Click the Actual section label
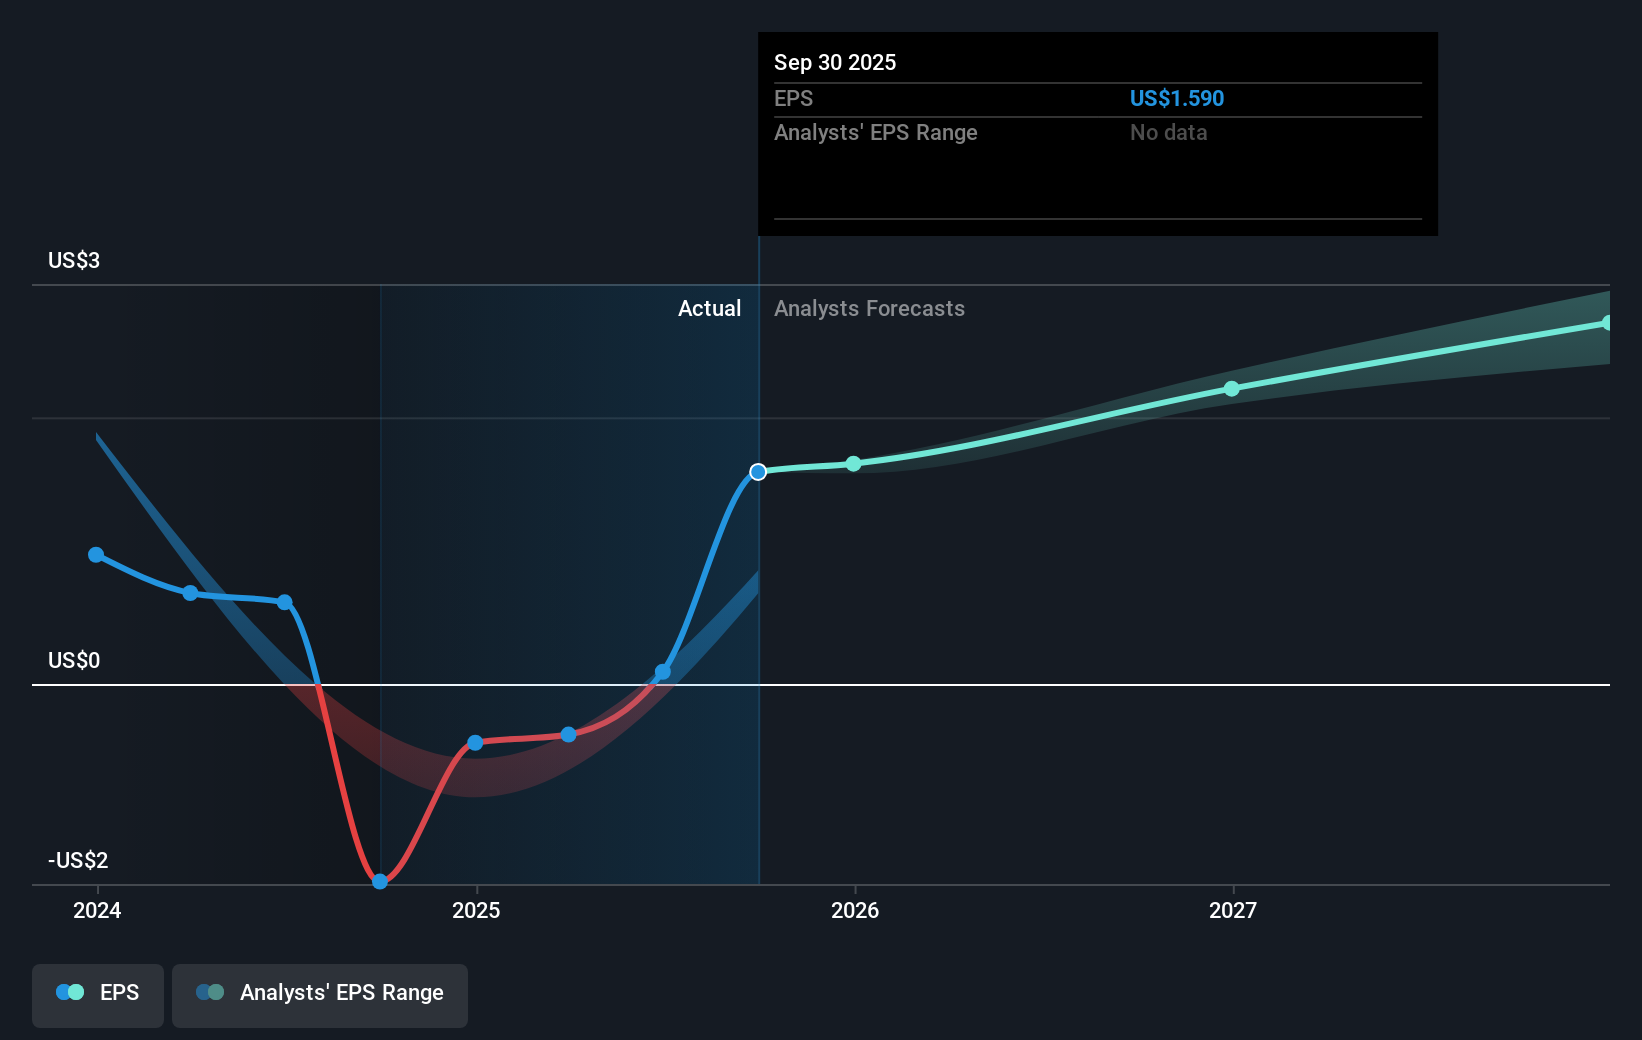 point(709,309)
